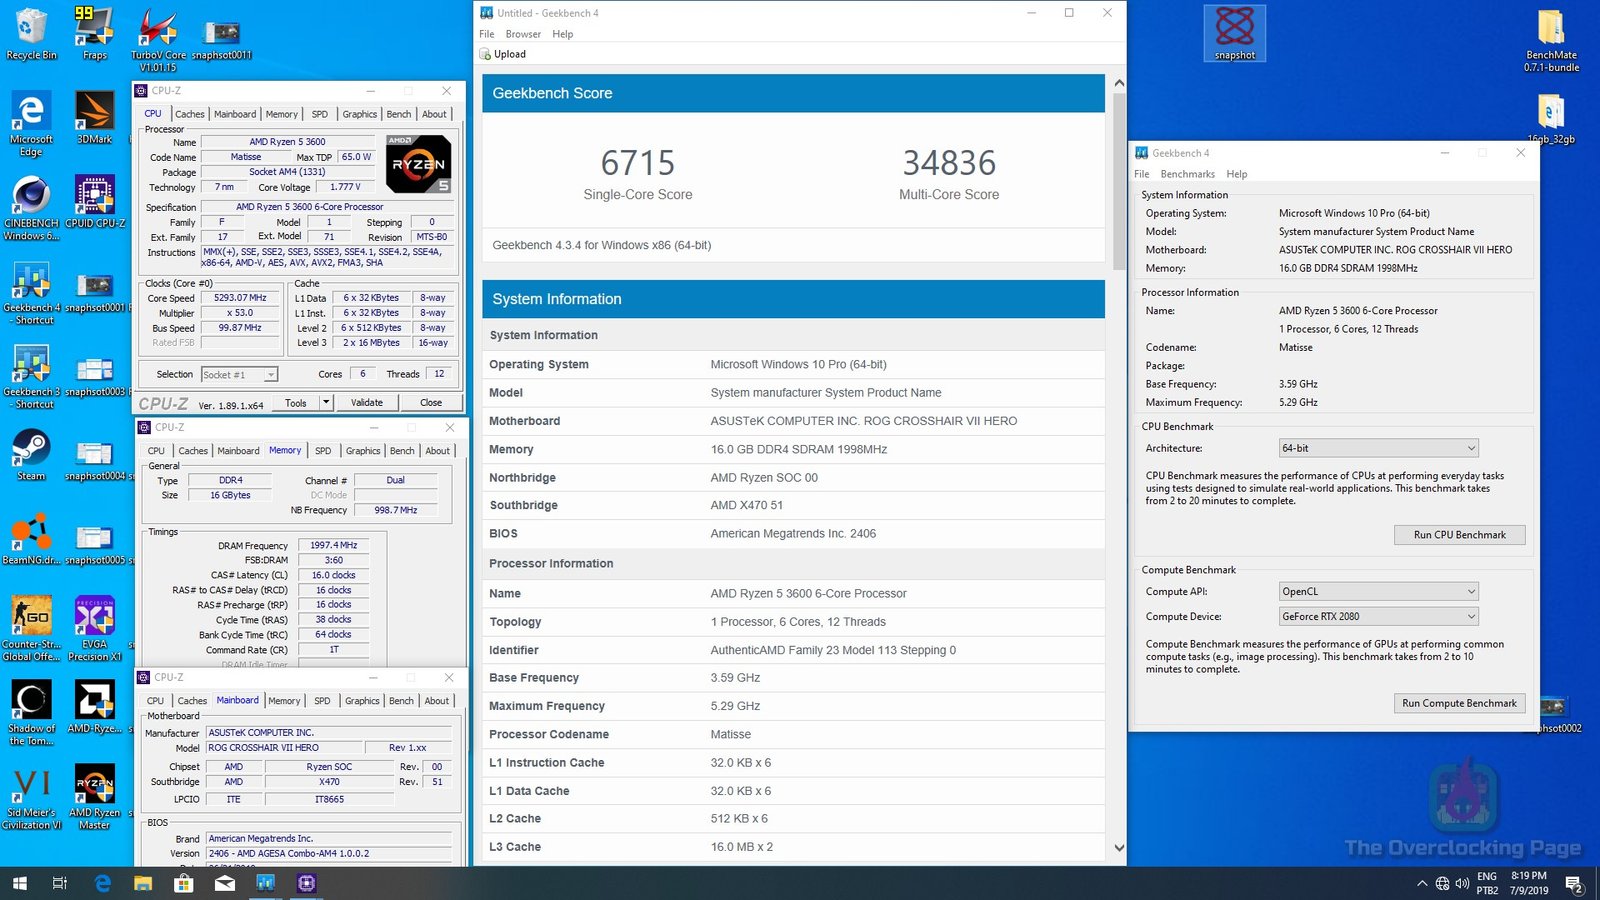The image size is (1600, 900).
Task: Launch CINEBENCH from the desktop
Action: tap(30, 195)
